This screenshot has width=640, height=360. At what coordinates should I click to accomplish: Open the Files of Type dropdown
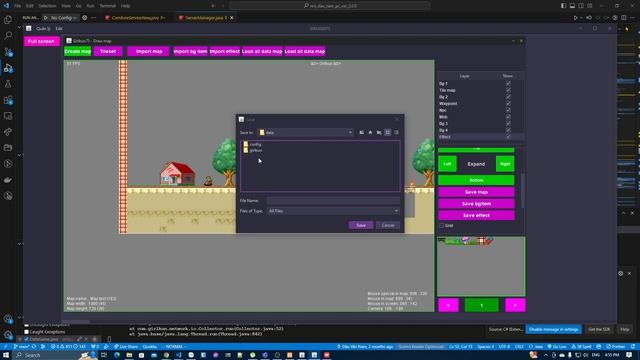coord(333,211)
